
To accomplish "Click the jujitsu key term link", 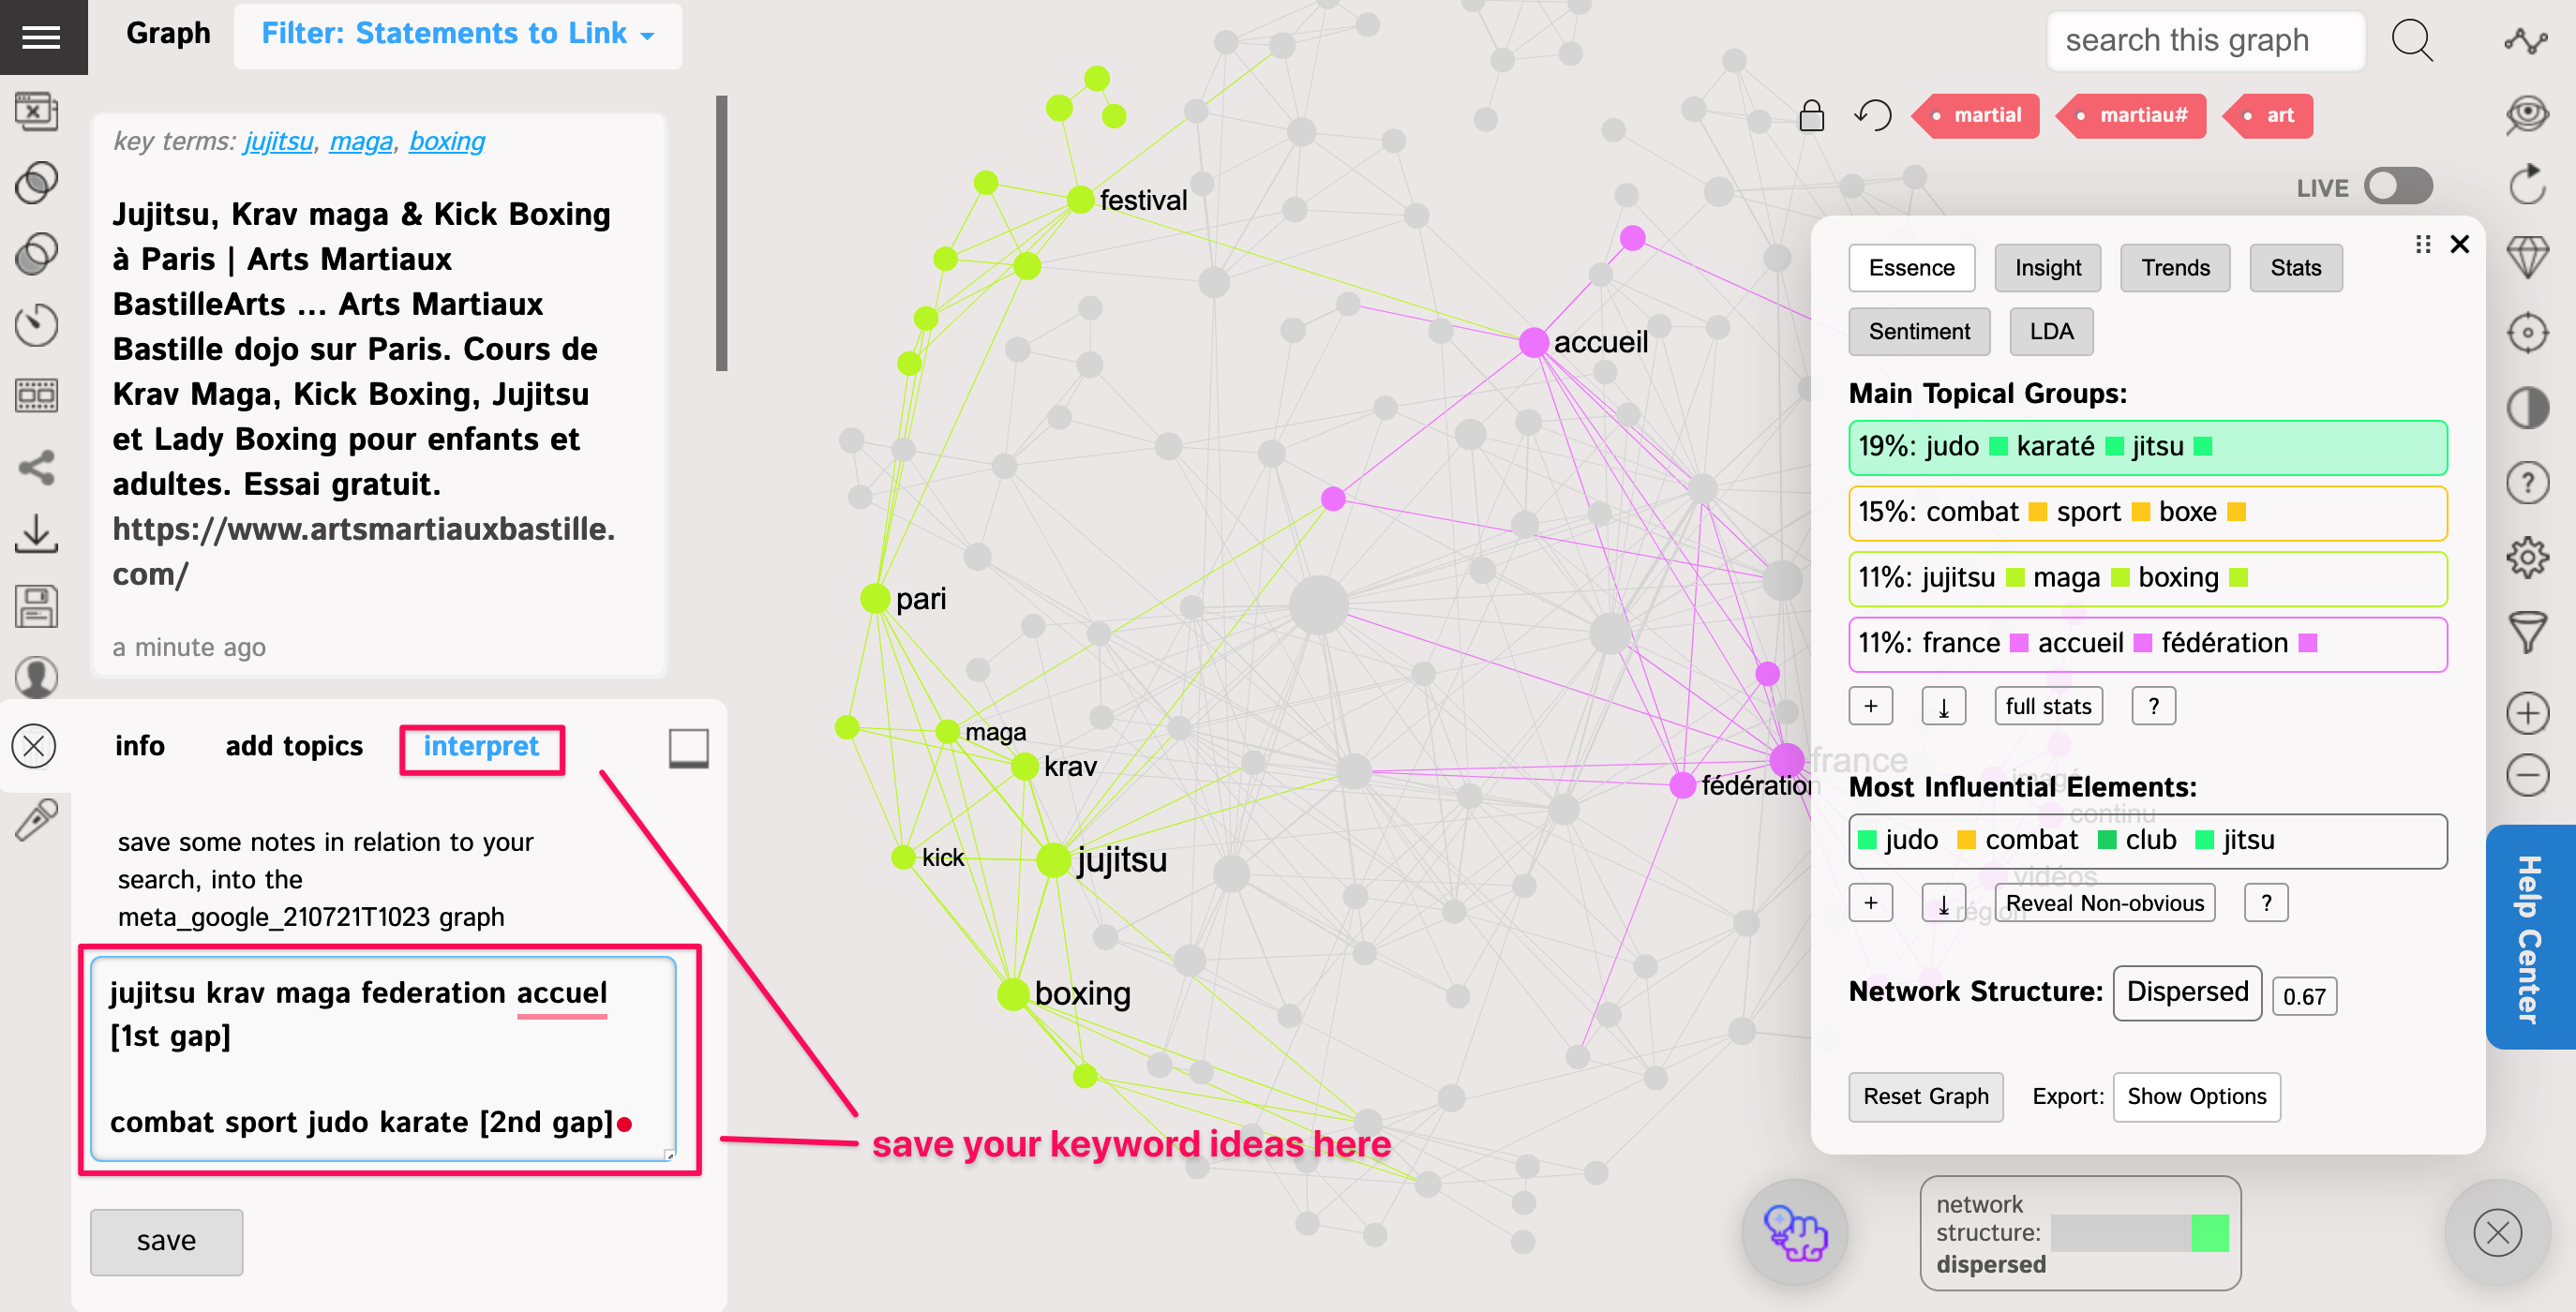I will click(x=278, y=141).
